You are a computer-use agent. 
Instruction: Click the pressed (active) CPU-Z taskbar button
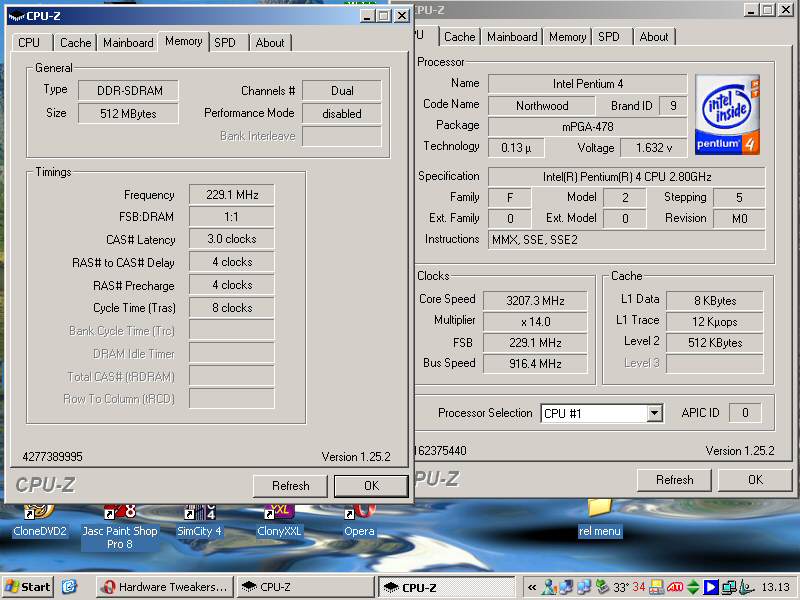(x=446, y=587)
